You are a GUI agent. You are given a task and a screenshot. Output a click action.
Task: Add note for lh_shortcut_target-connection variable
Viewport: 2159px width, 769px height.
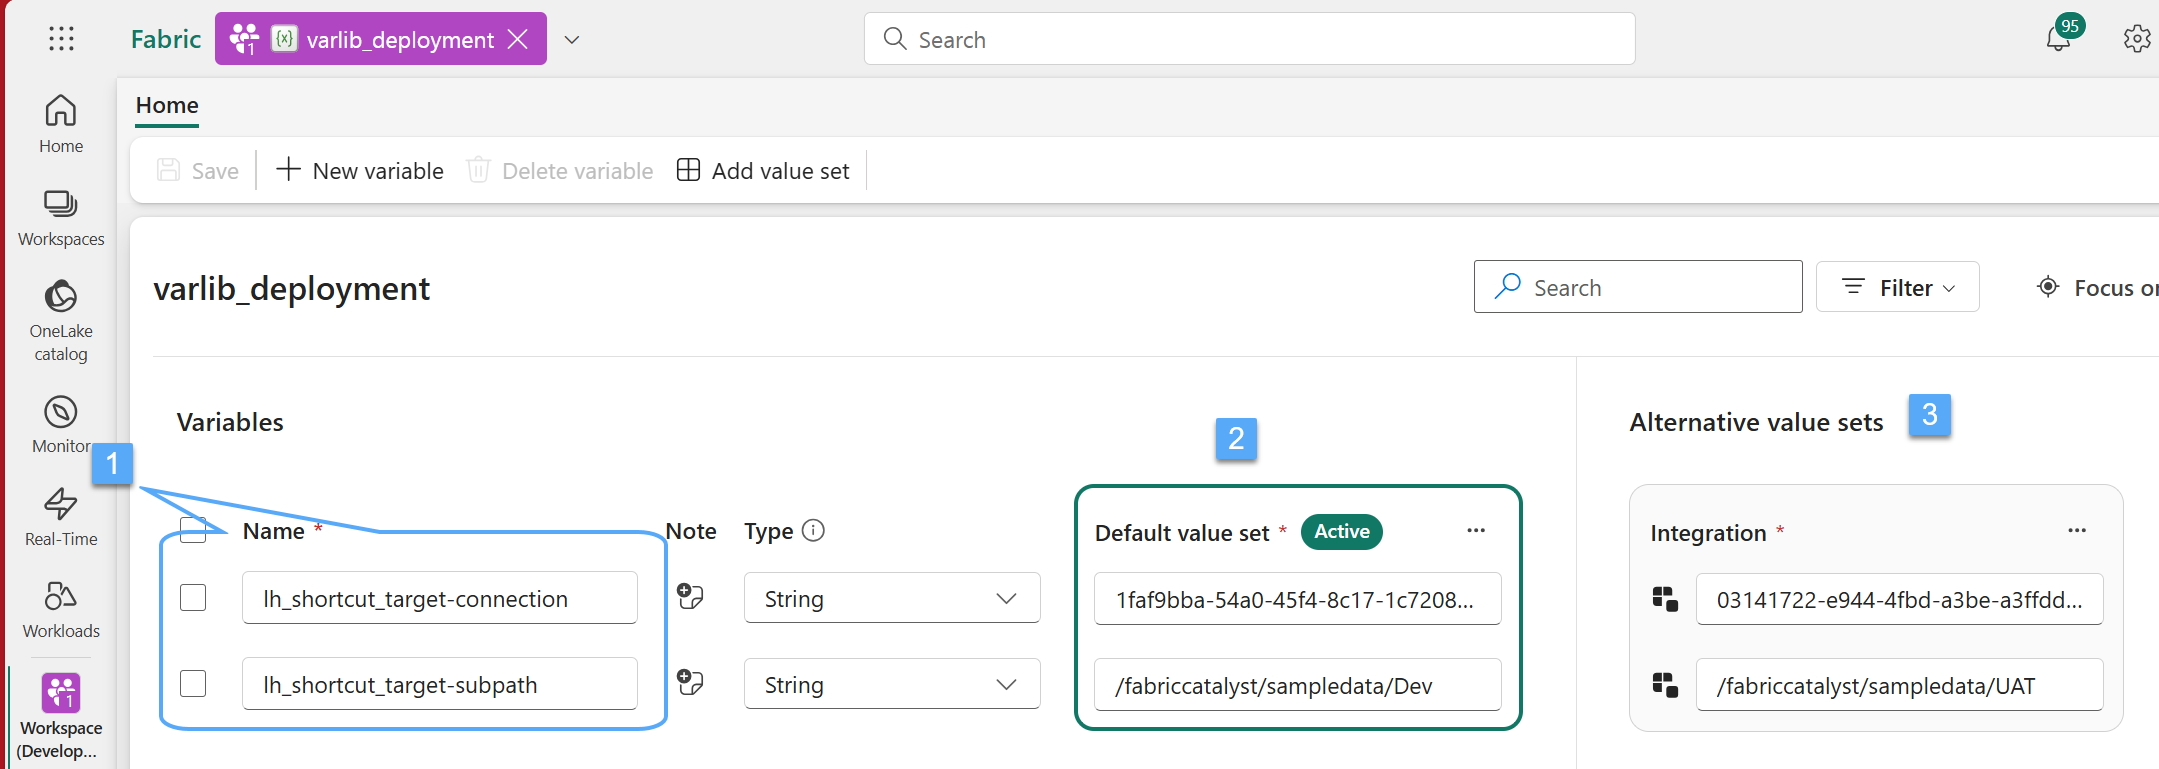[x=690, y=597]
